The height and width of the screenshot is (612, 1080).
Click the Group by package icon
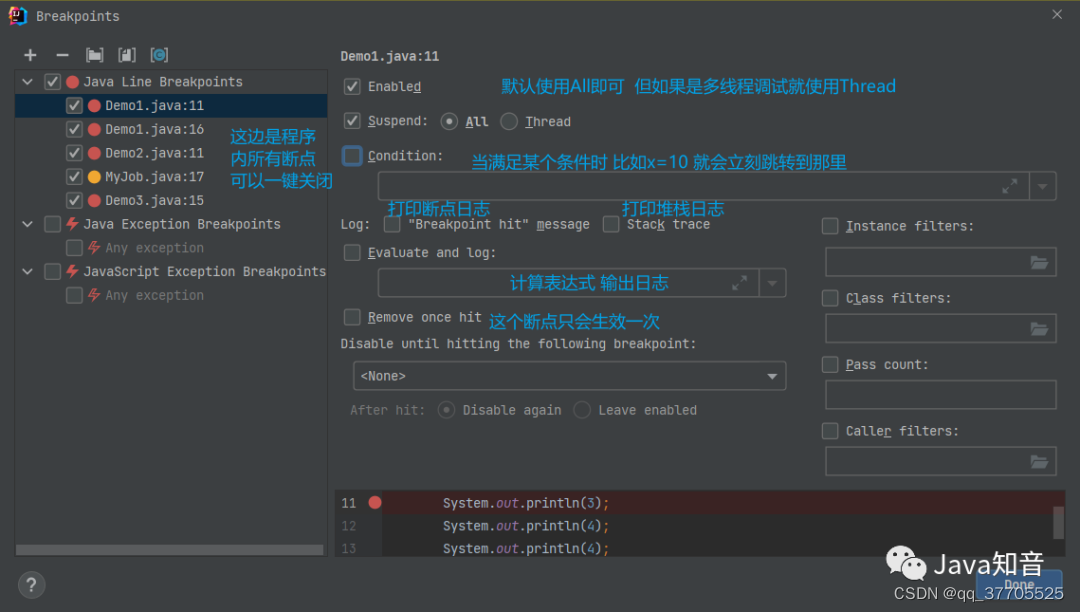(95, 55)
